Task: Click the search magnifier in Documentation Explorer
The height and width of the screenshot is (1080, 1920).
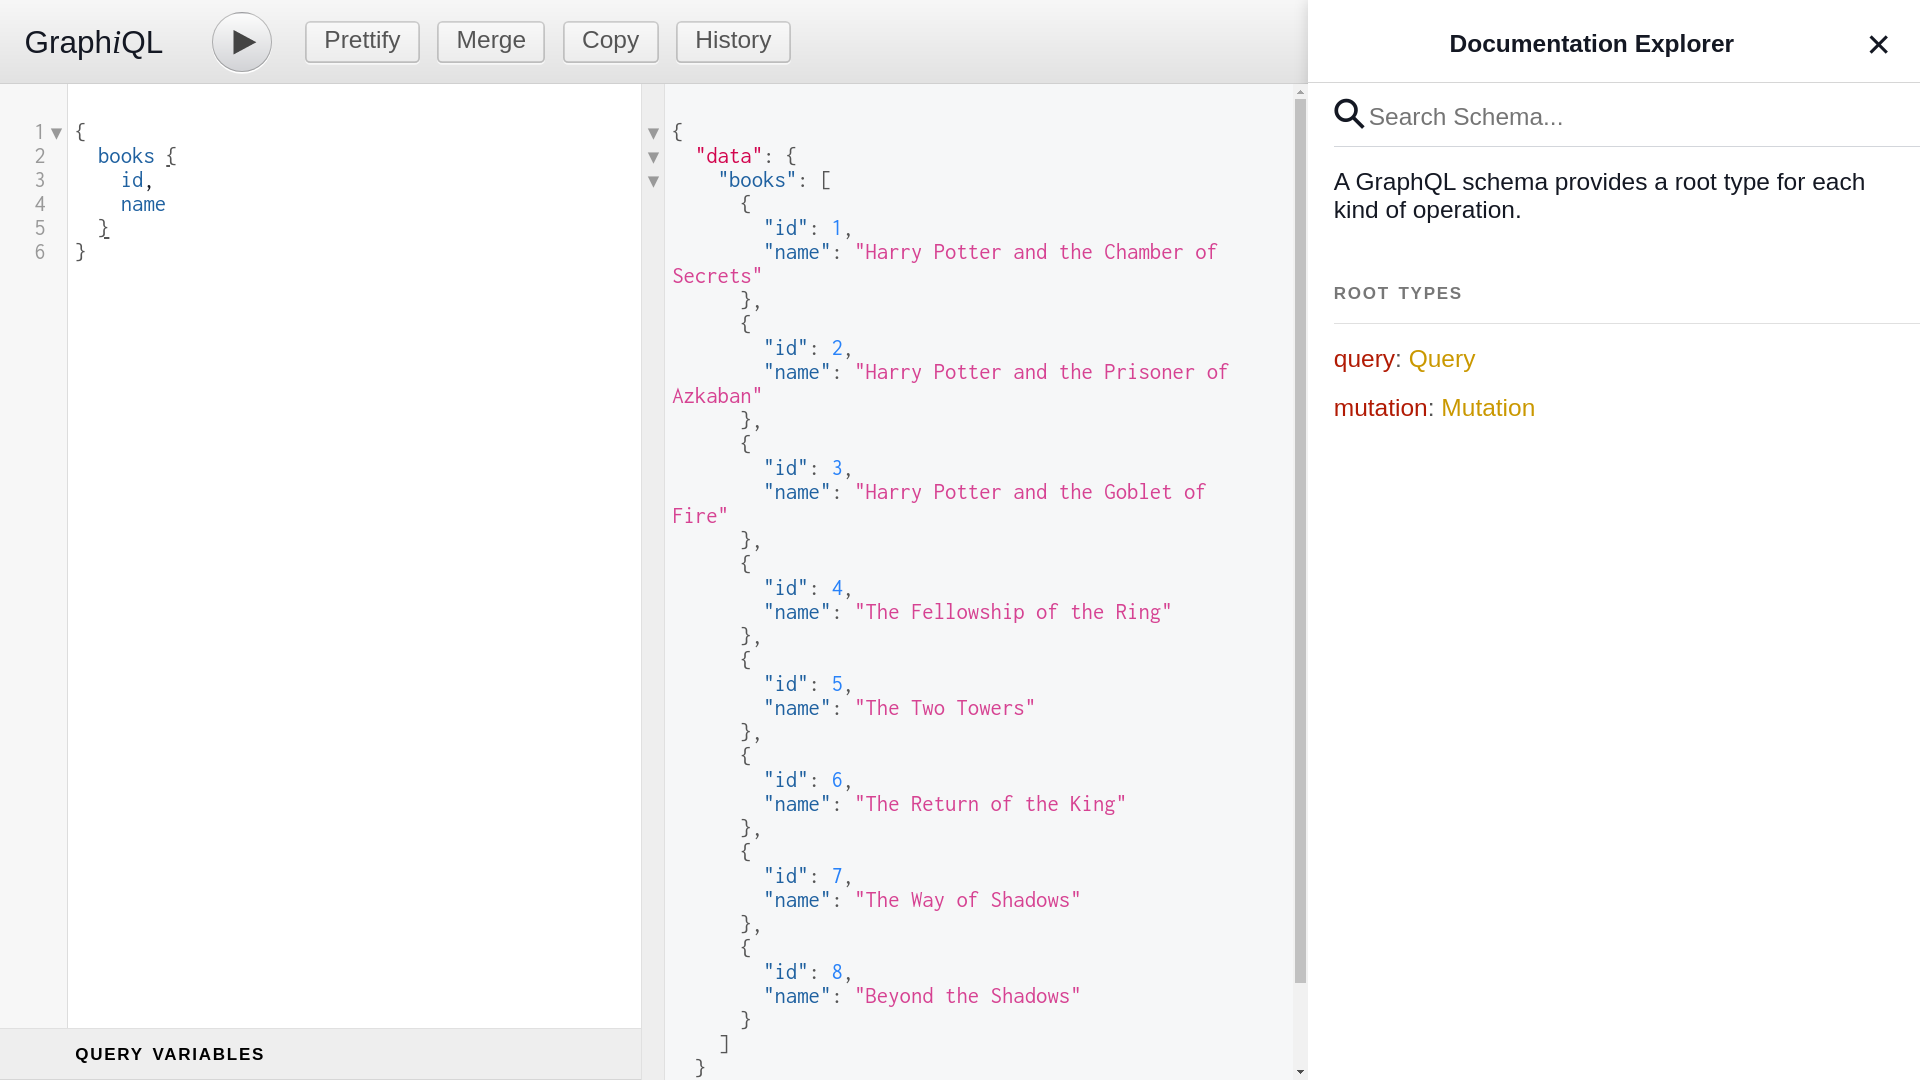Action: pyautogui.click(x=1348, y=114)
